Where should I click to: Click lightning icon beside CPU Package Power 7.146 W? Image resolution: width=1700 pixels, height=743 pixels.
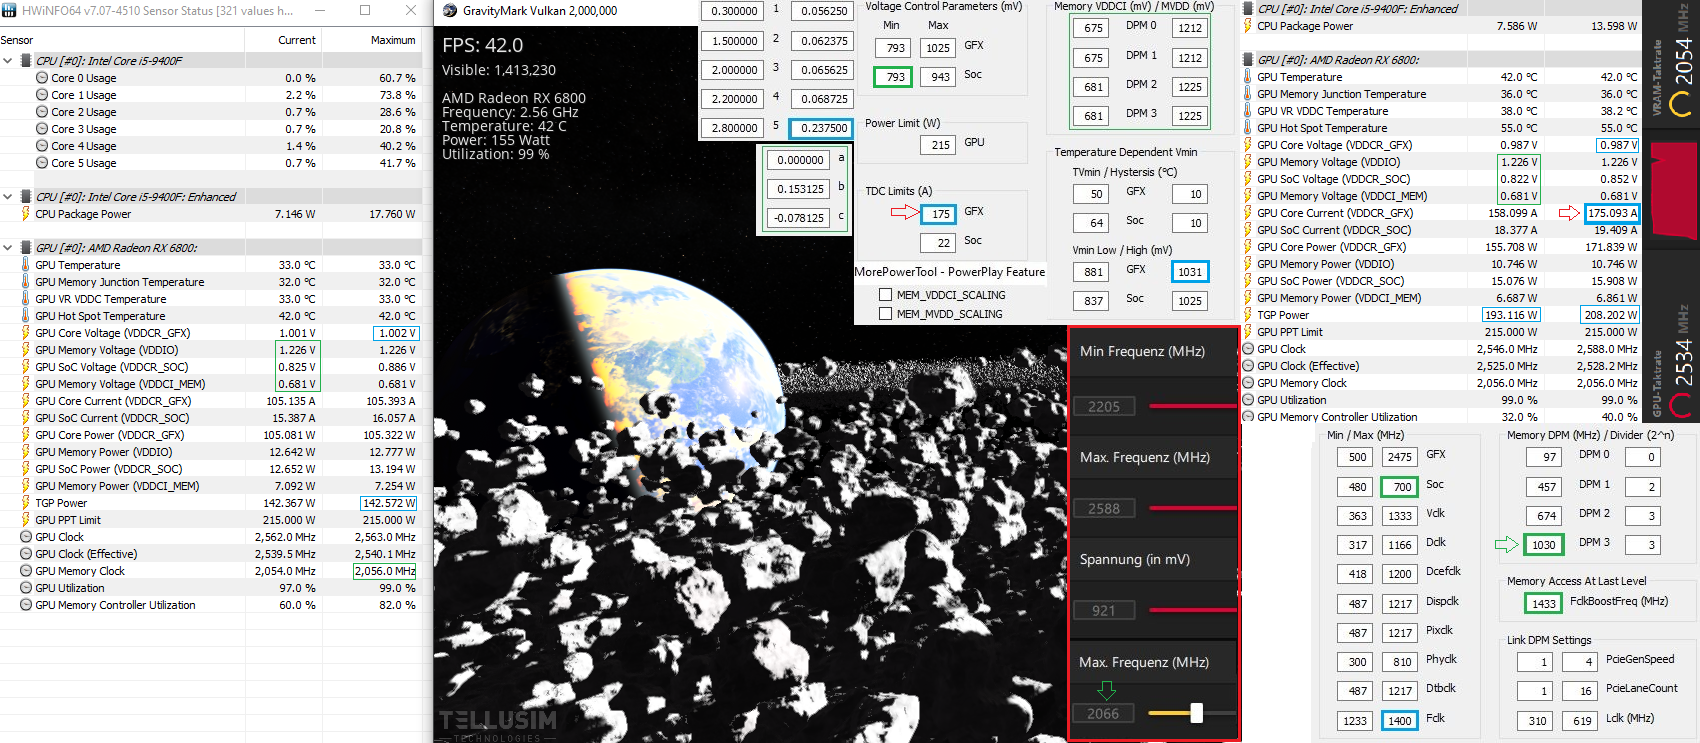click(x=26, y=214)
